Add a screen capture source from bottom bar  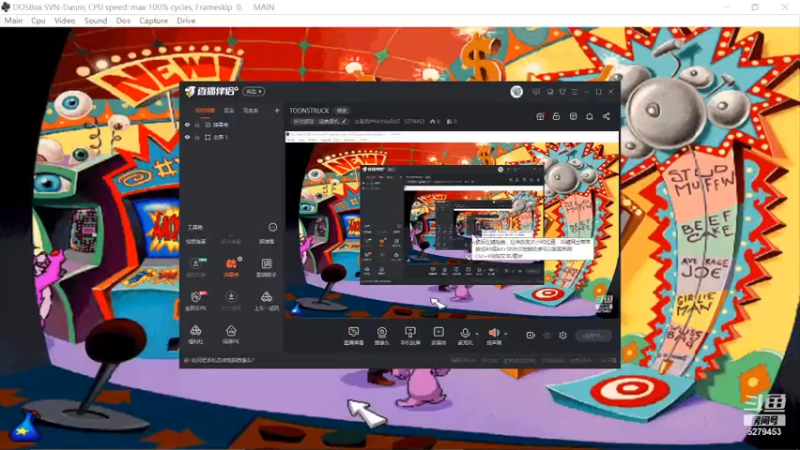click(354, 336)
